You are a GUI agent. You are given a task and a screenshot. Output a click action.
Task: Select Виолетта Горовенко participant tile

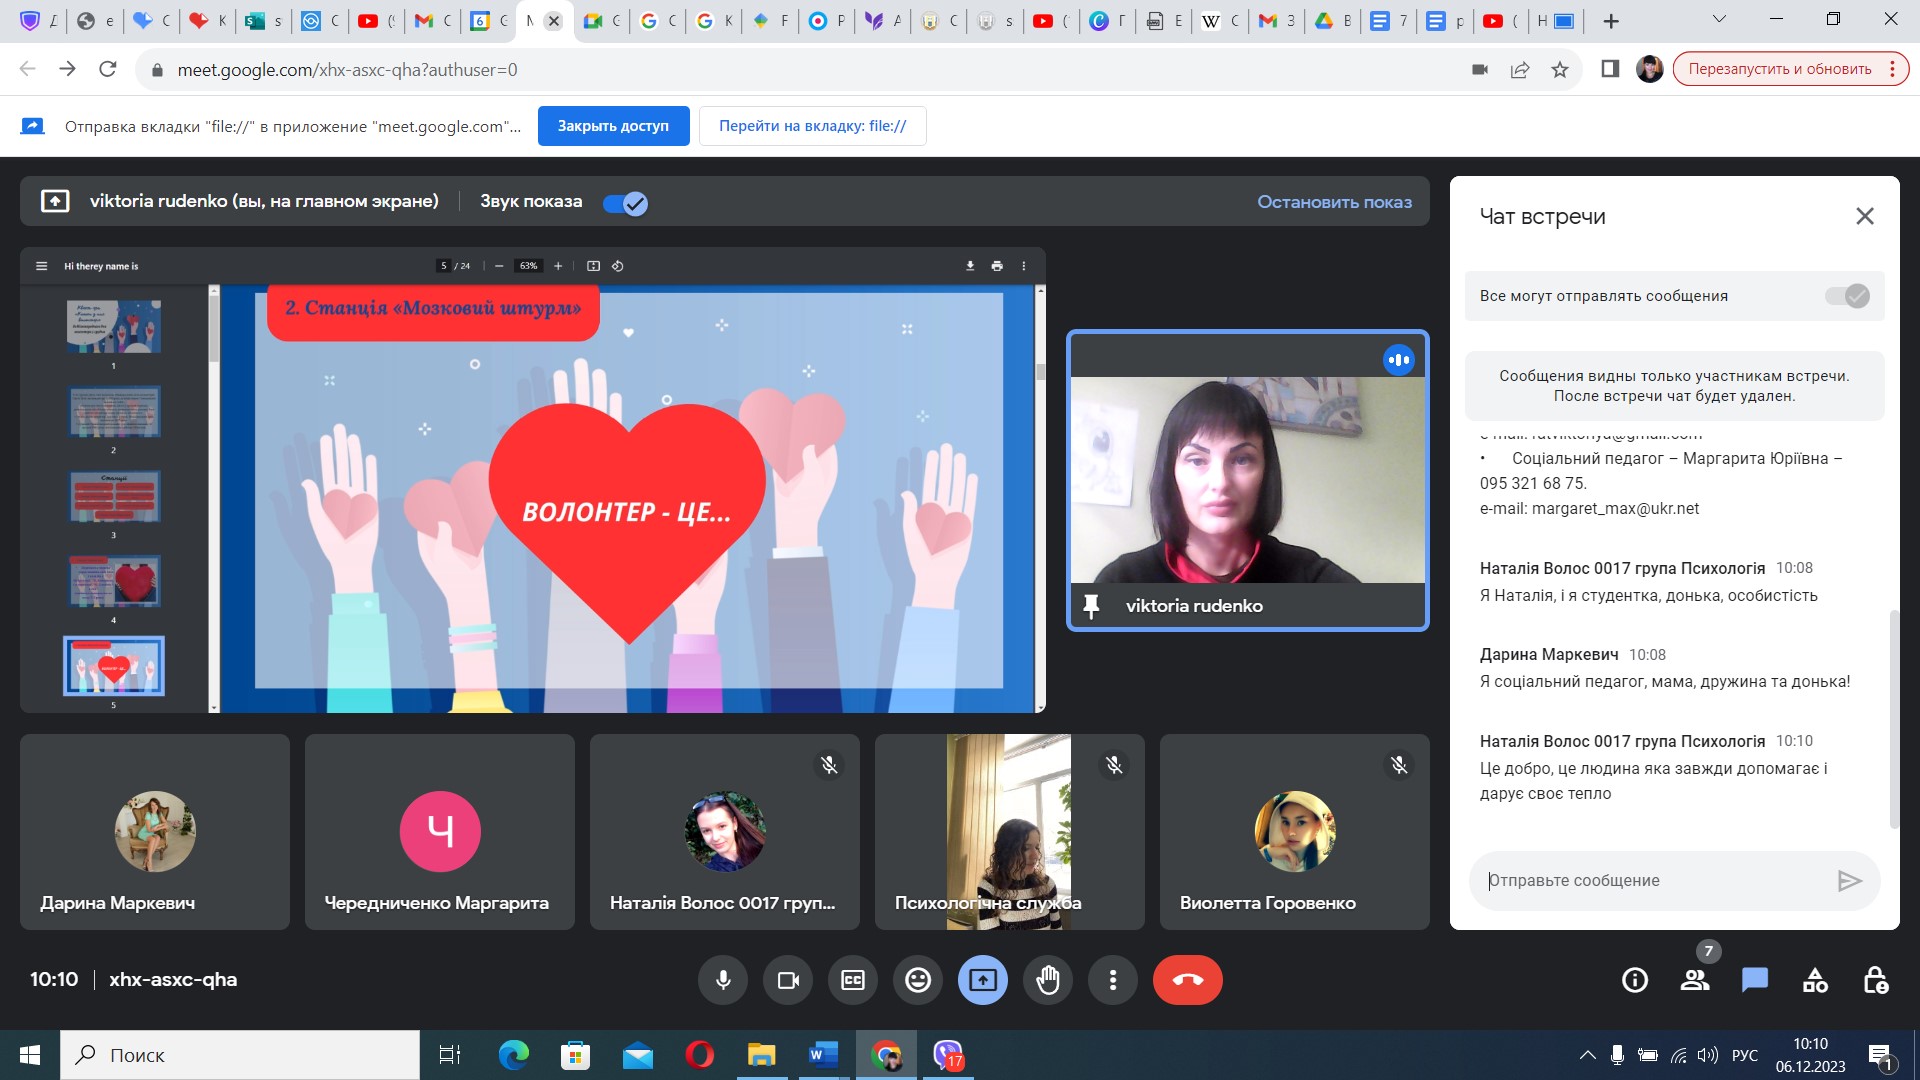[x=1295, y=832]
